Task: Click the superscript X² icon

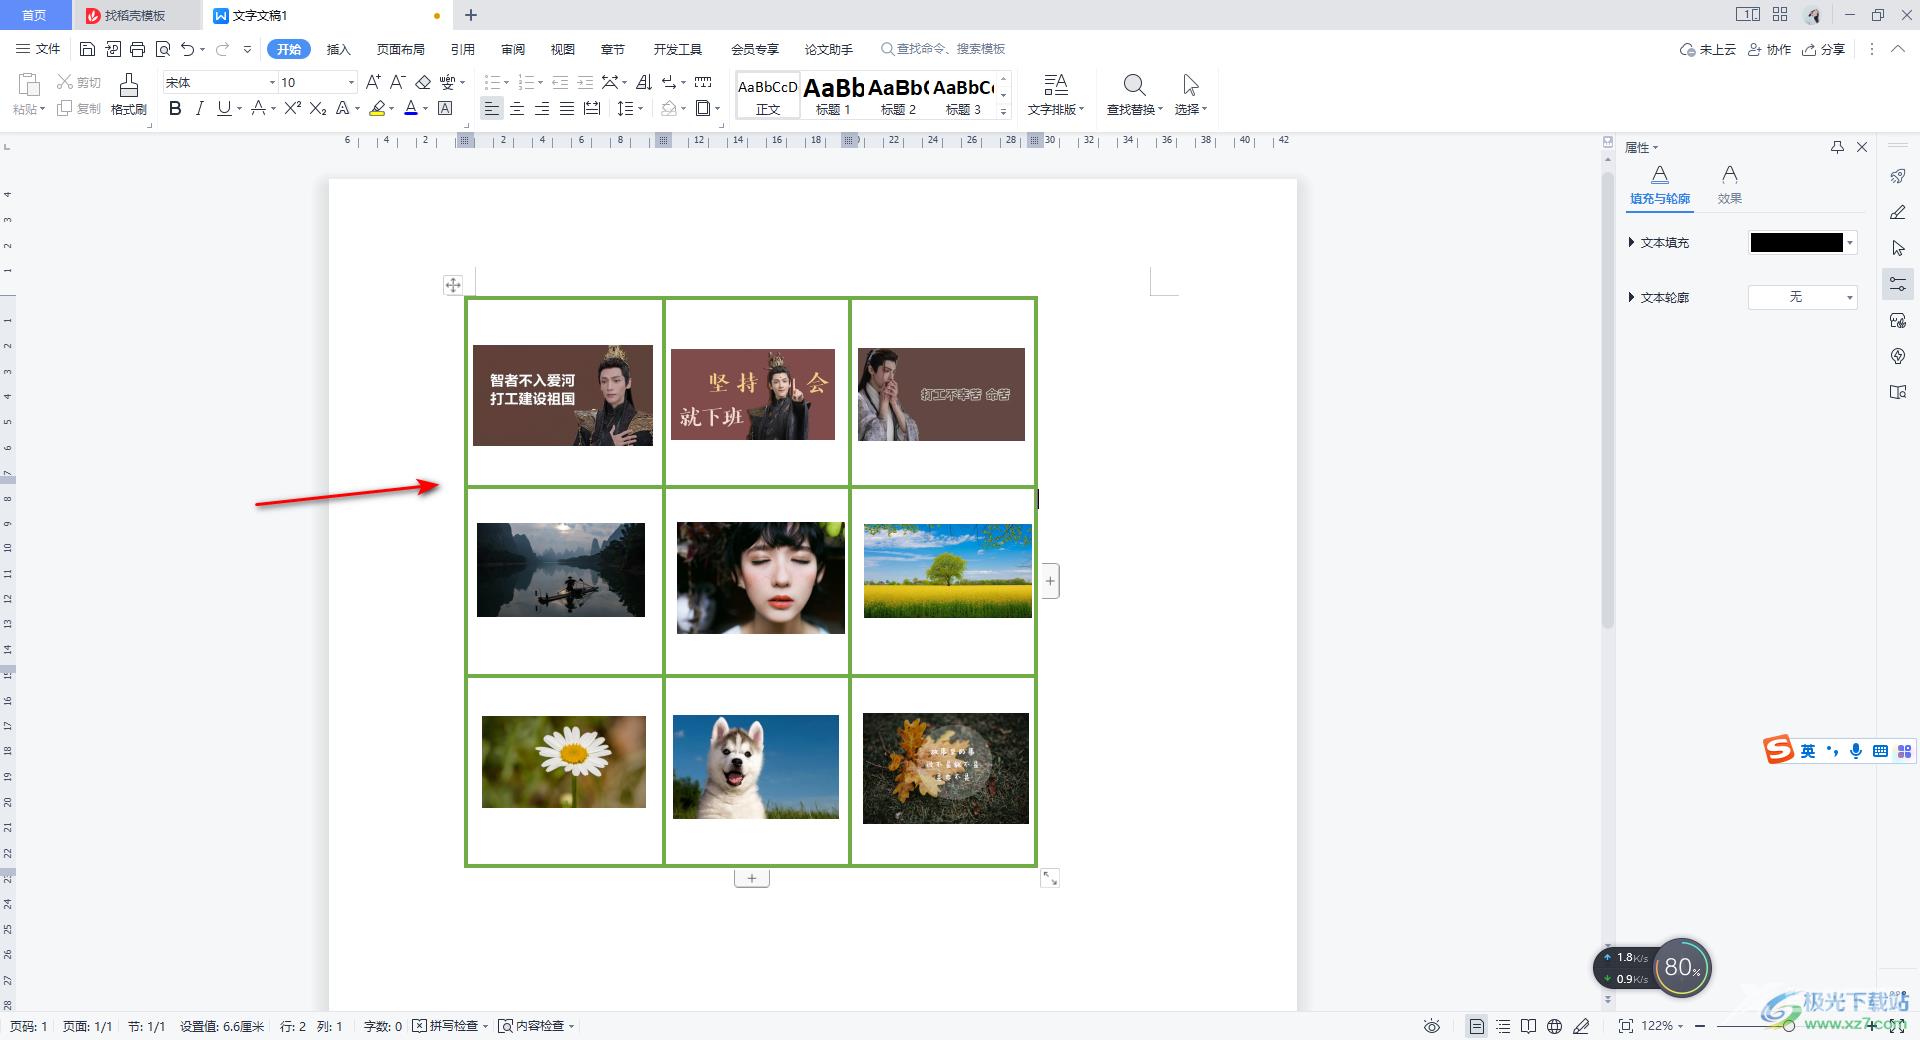Action: [x=292, y=108]
